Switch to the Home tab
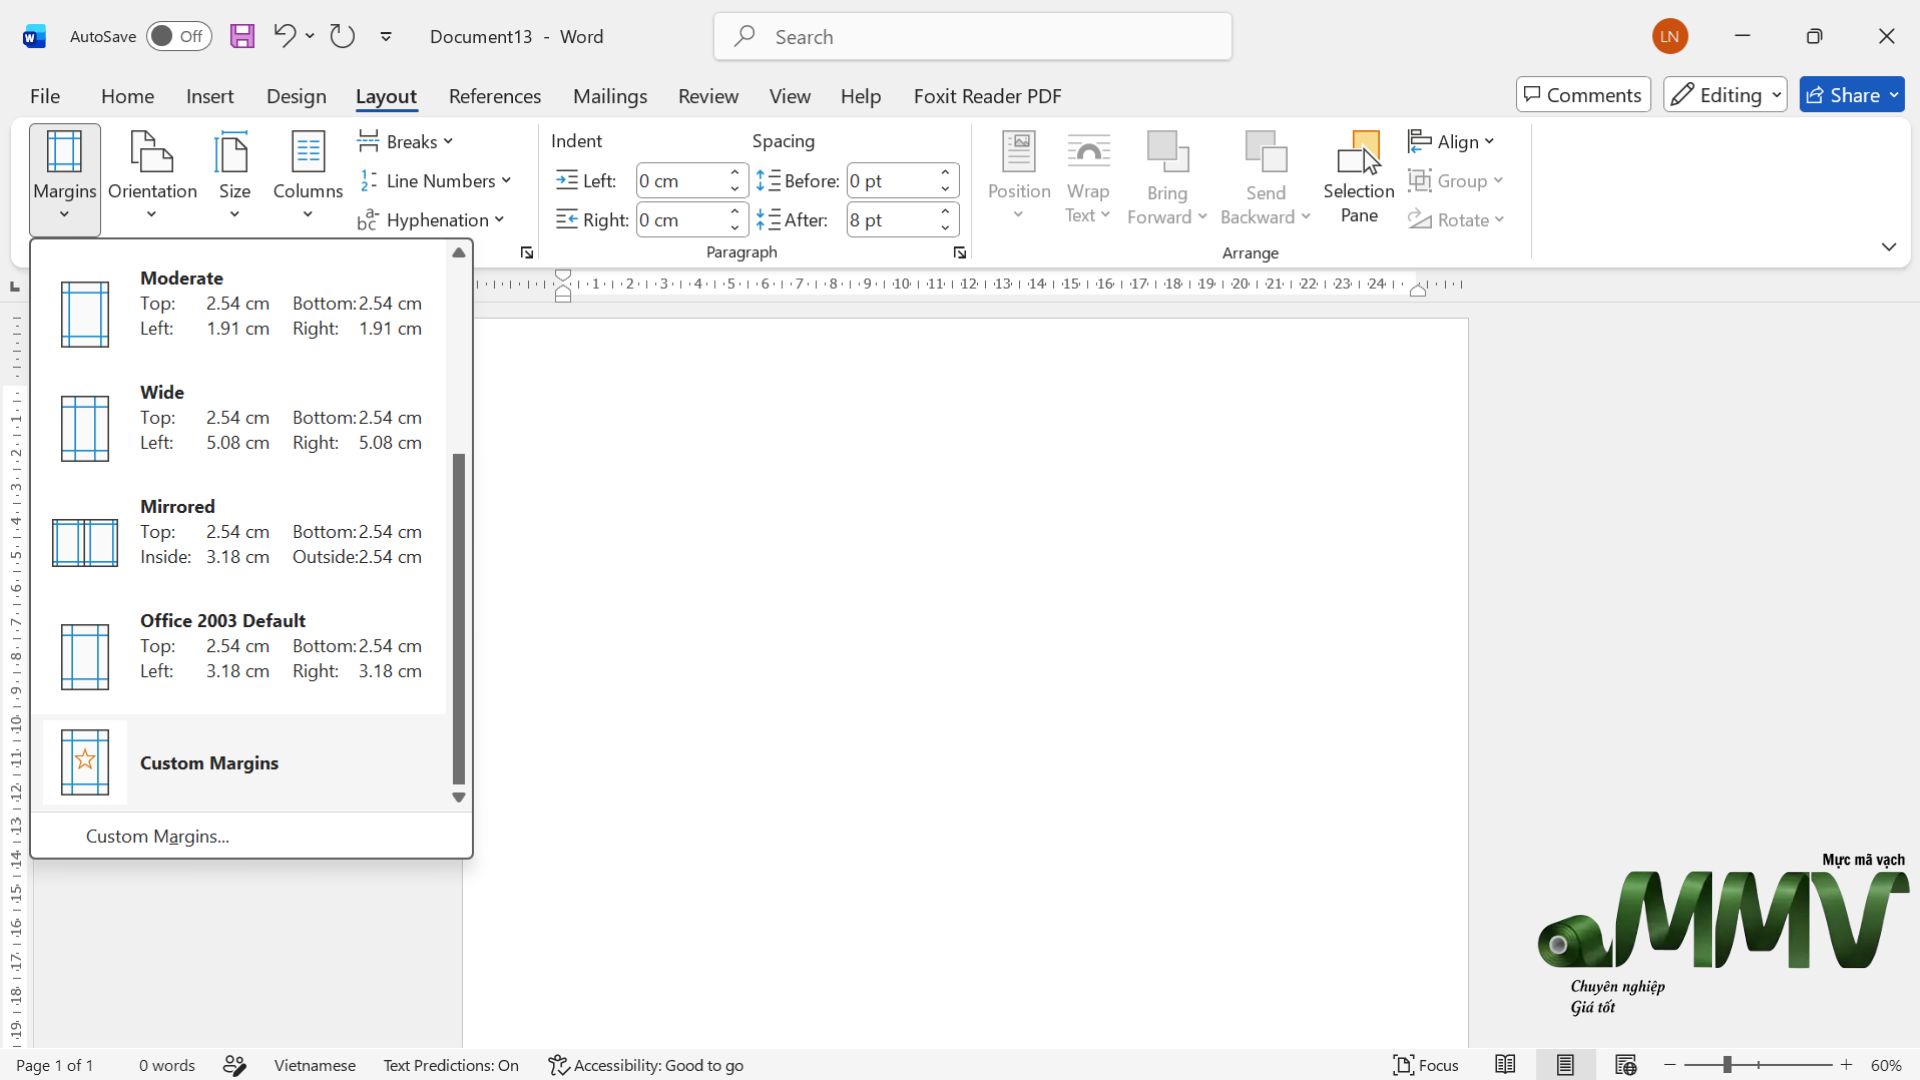 128,96
